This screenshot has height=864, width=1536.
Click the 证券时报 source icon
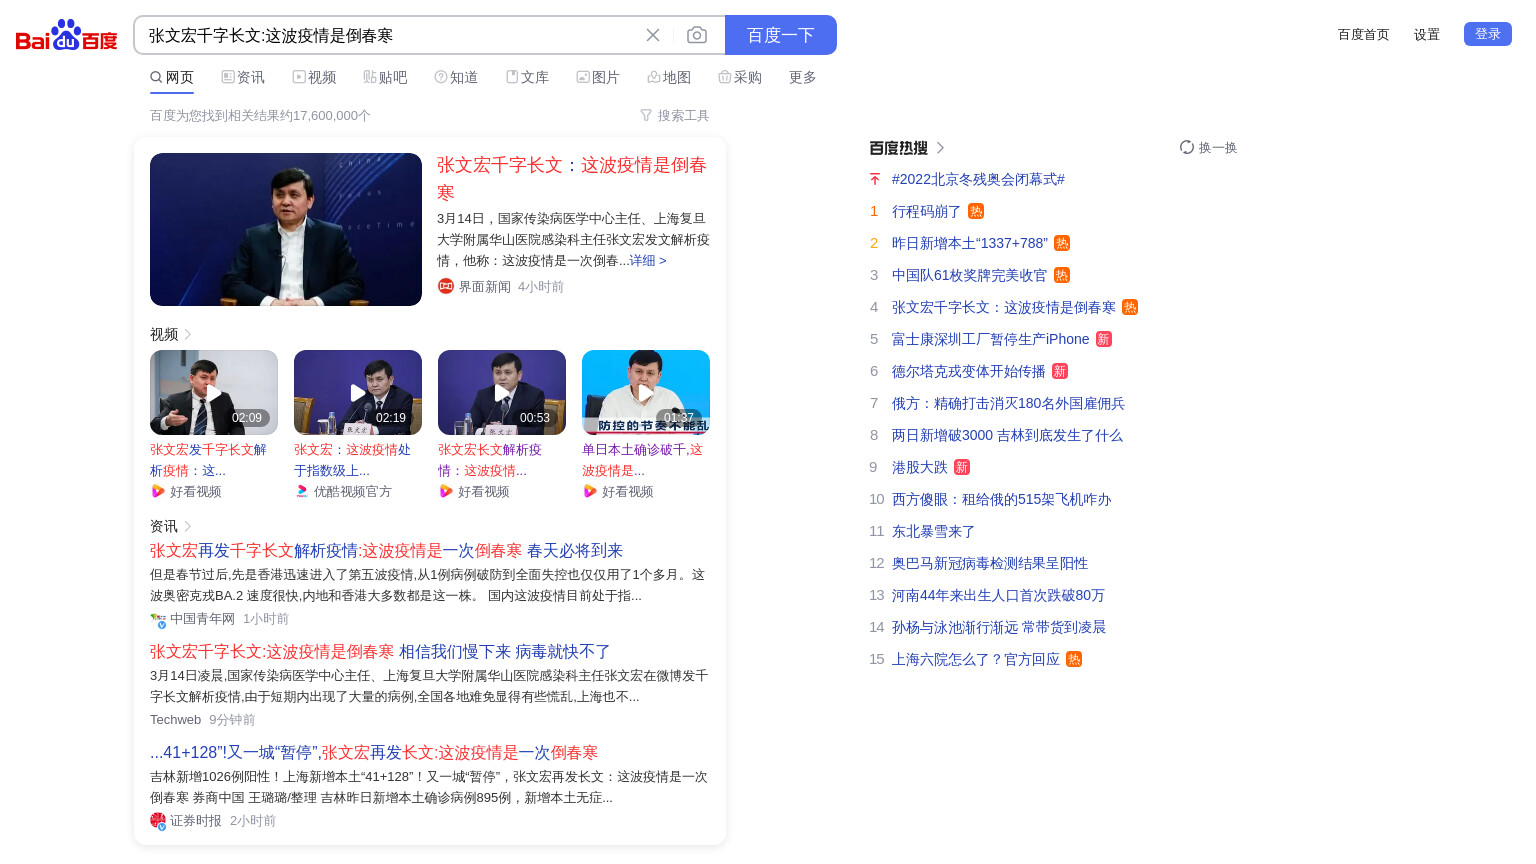pos(158,821)
